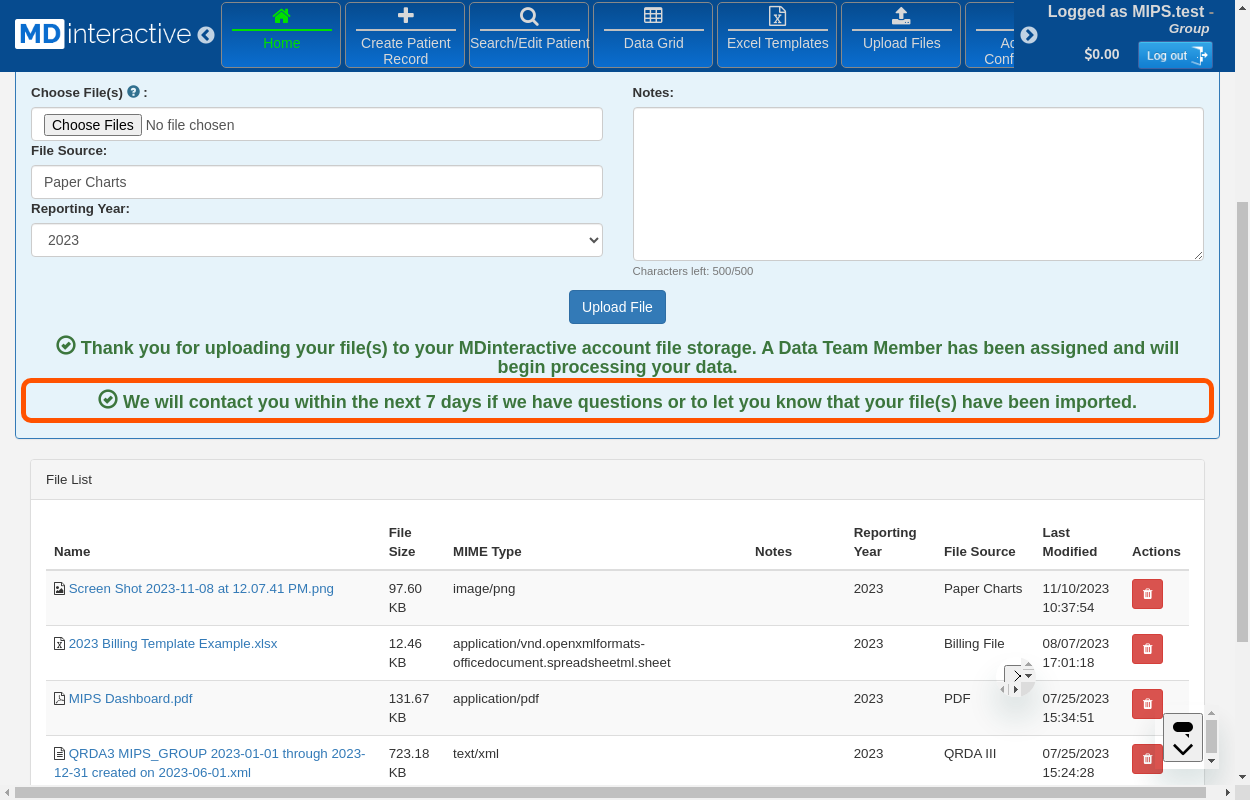This screenshot has height=800, width=1250.
Task: Open MIPS Dashboard.pdf file link
Action: 130,699
